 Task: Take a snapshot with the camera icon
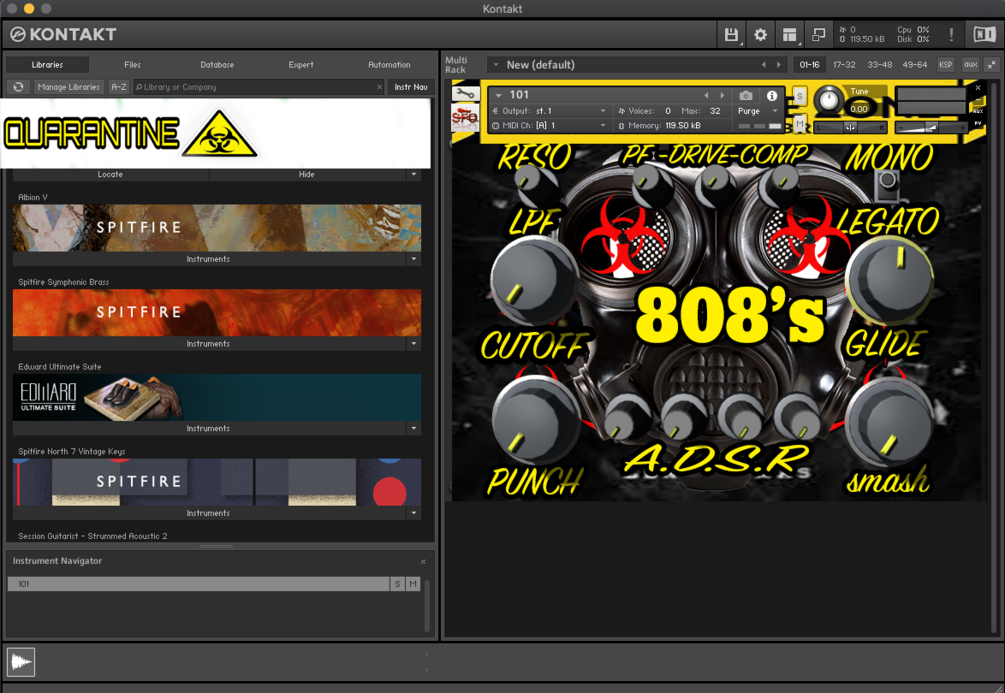click(x=746, y=96)
